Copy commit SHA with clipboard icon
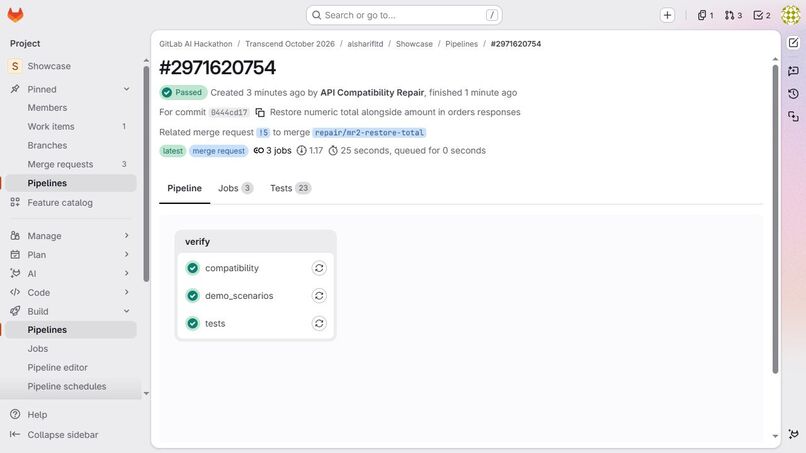 coord(260,112)
